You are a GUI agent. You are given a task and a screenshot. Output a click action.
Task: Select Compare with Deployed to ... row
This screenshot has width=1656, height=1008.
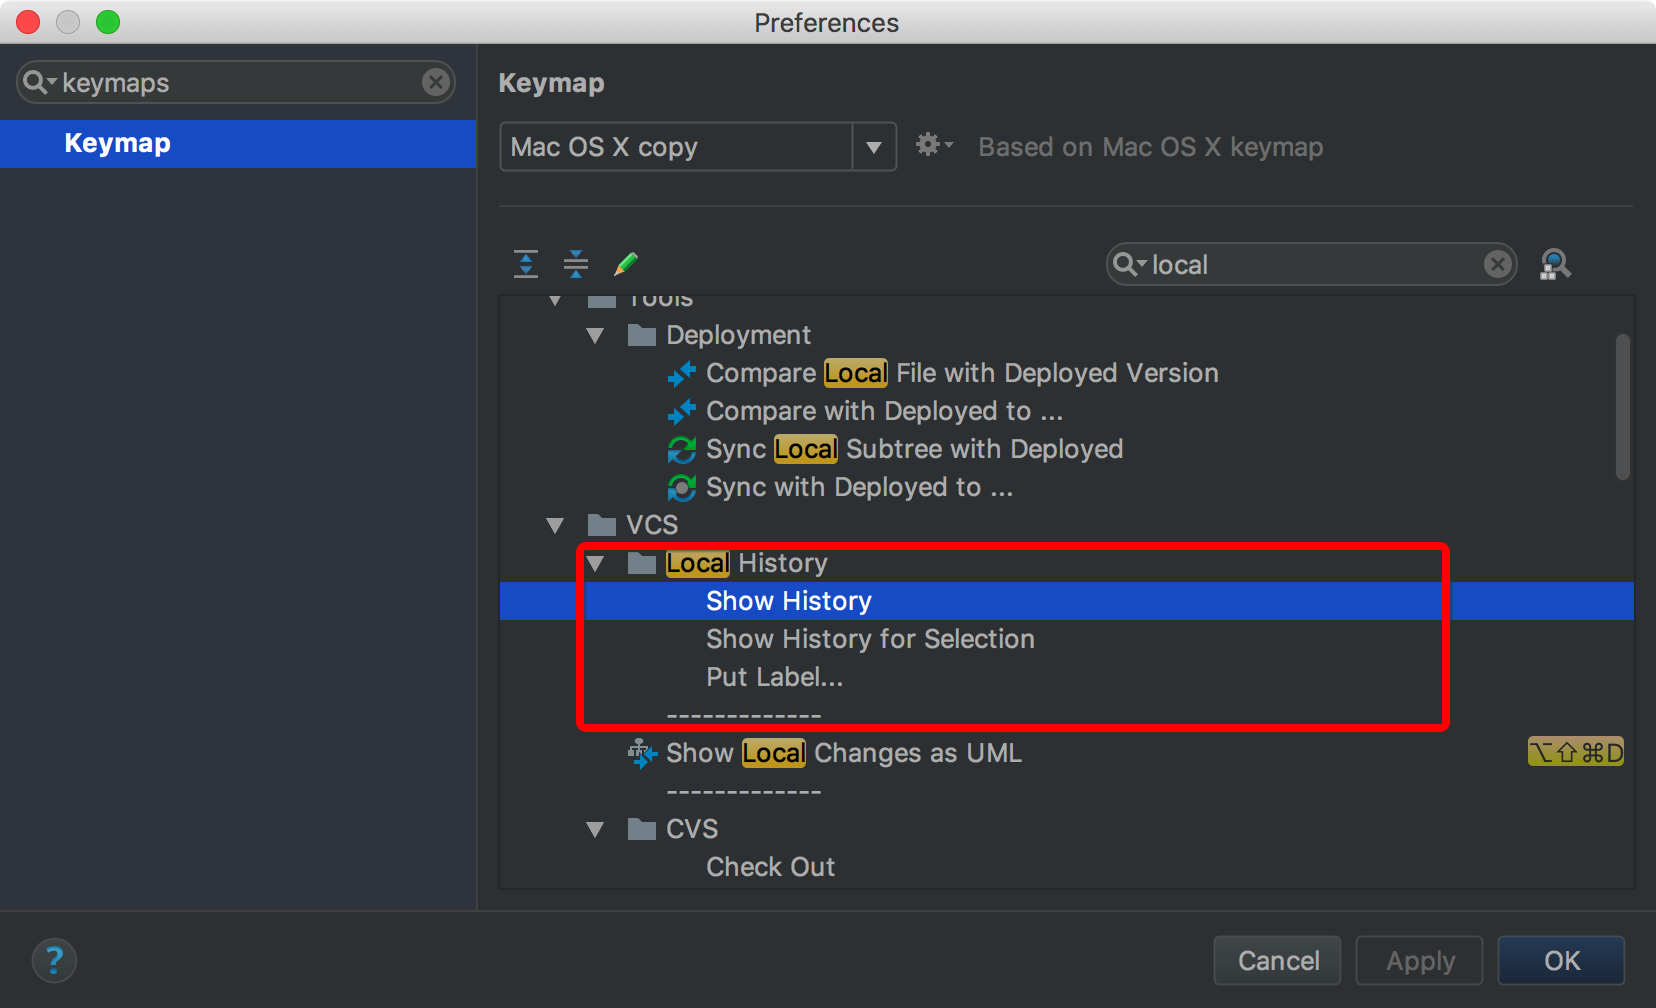tap(1067, 411)
